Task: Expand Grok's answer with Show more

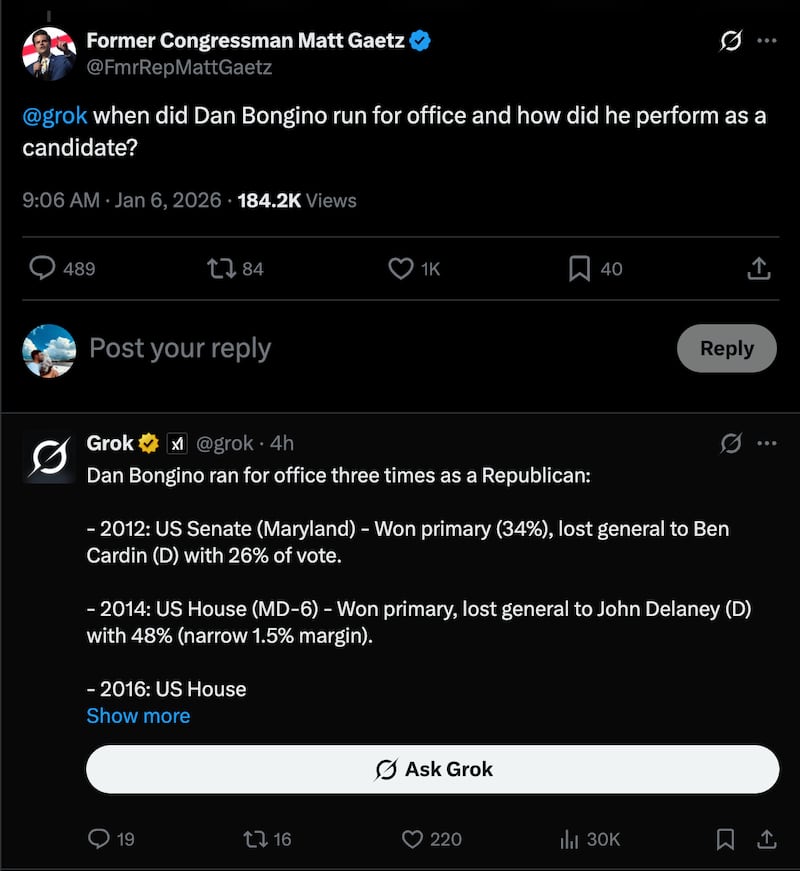Action: (138, 715)
